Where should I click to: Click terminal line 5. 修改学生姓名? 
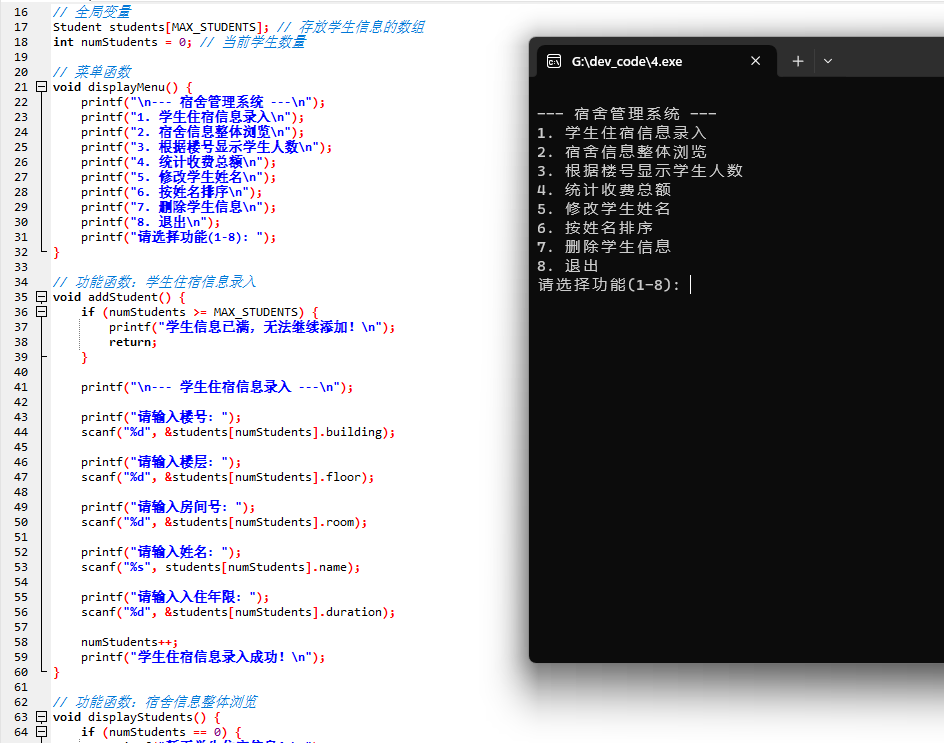604,209
